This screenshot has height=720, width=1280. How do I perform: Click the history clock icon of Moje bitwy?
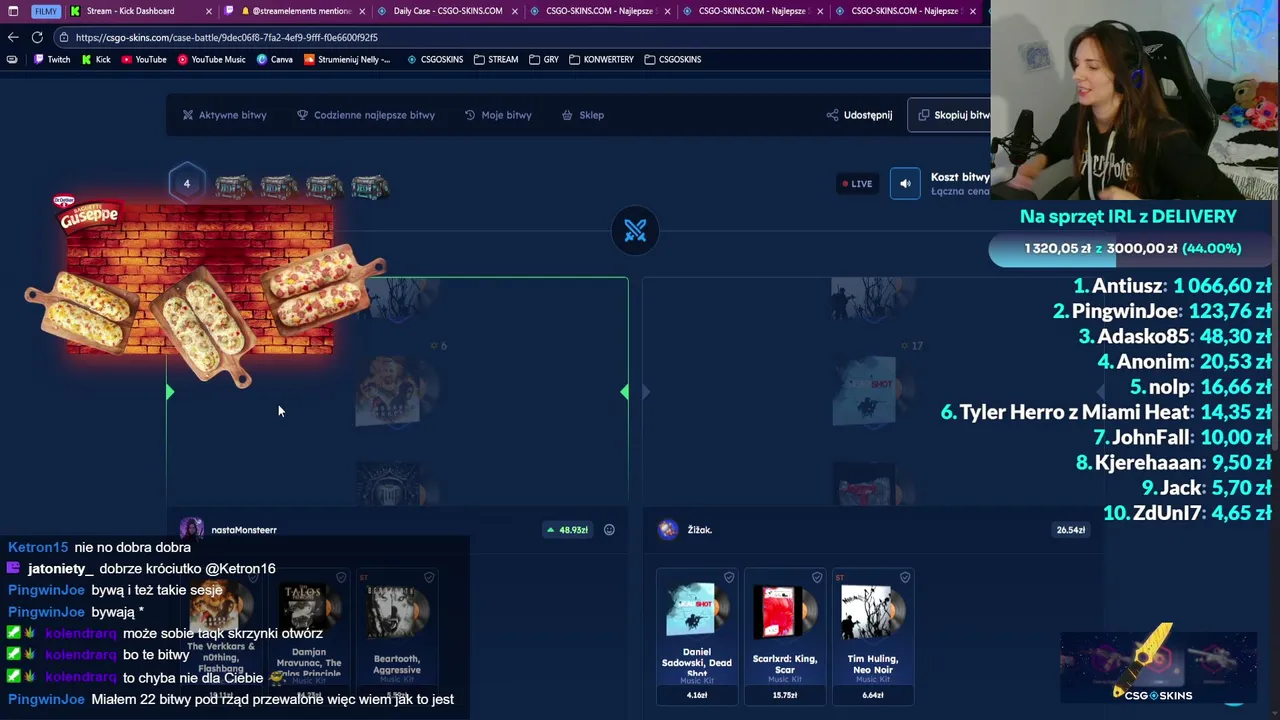tap(470, 115)
